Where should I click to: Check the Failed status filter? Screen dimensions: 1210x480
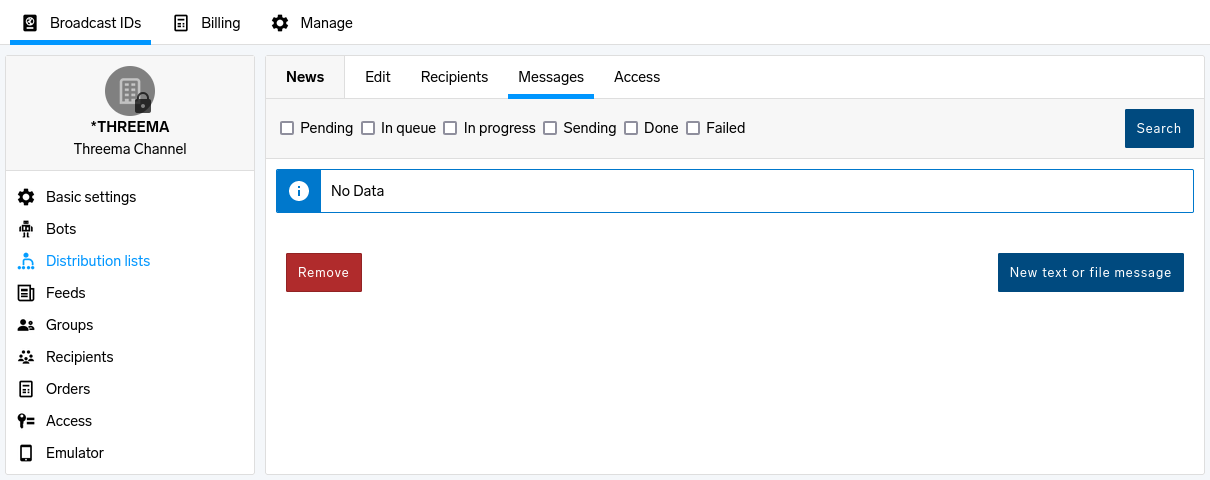coord(693,128)
